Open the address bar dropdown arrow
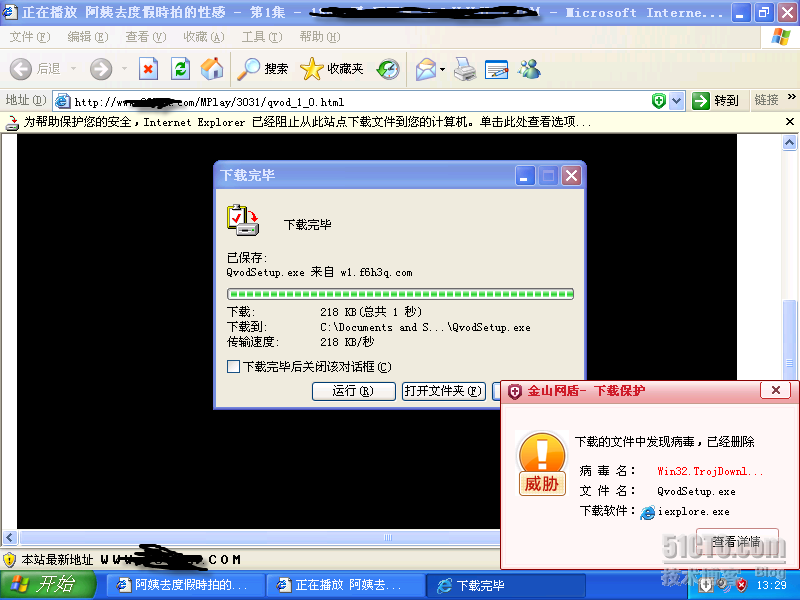Screen dimensions: 800x600 (677, 101)
